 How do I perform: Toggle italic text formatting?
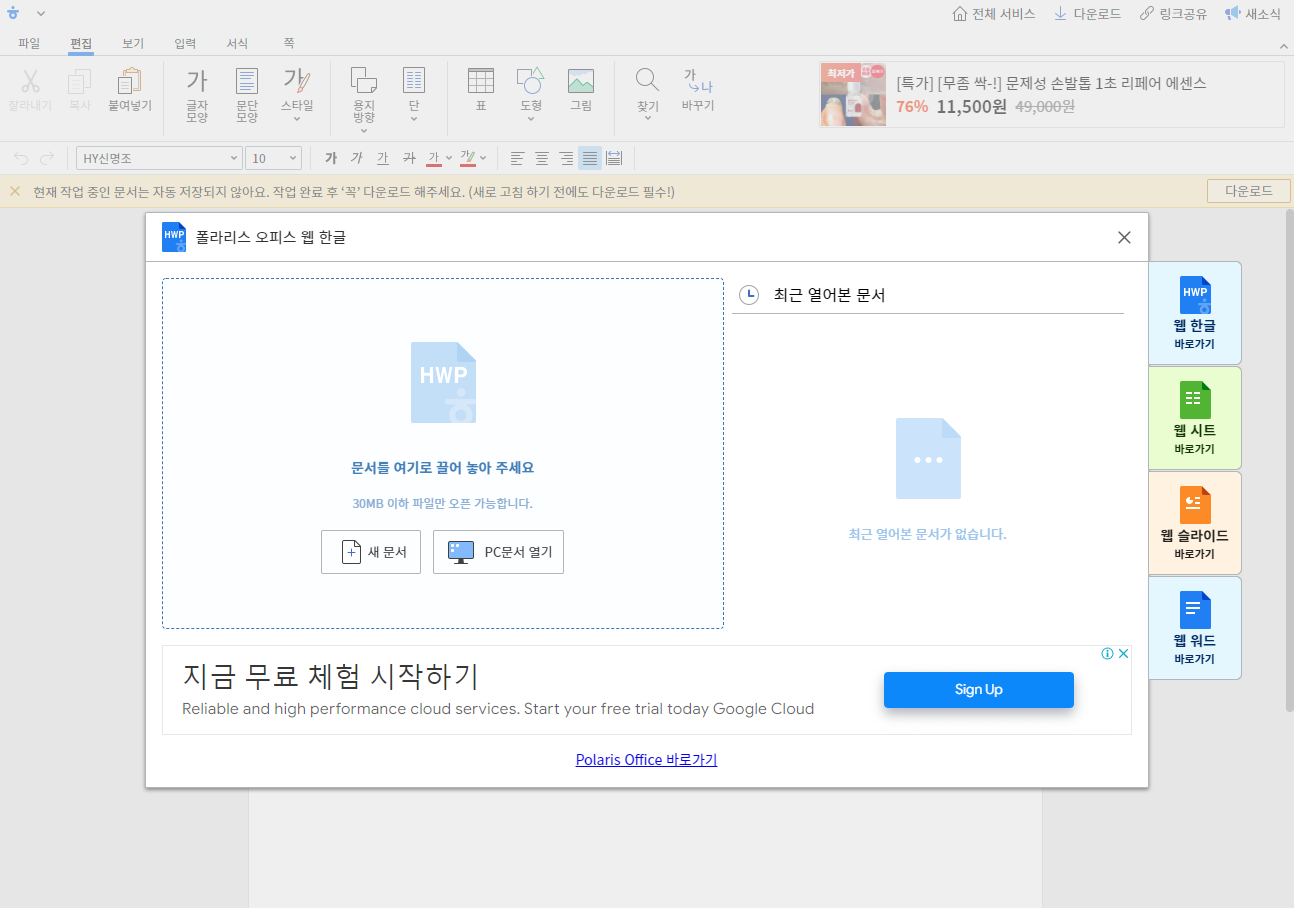point(357,158)
